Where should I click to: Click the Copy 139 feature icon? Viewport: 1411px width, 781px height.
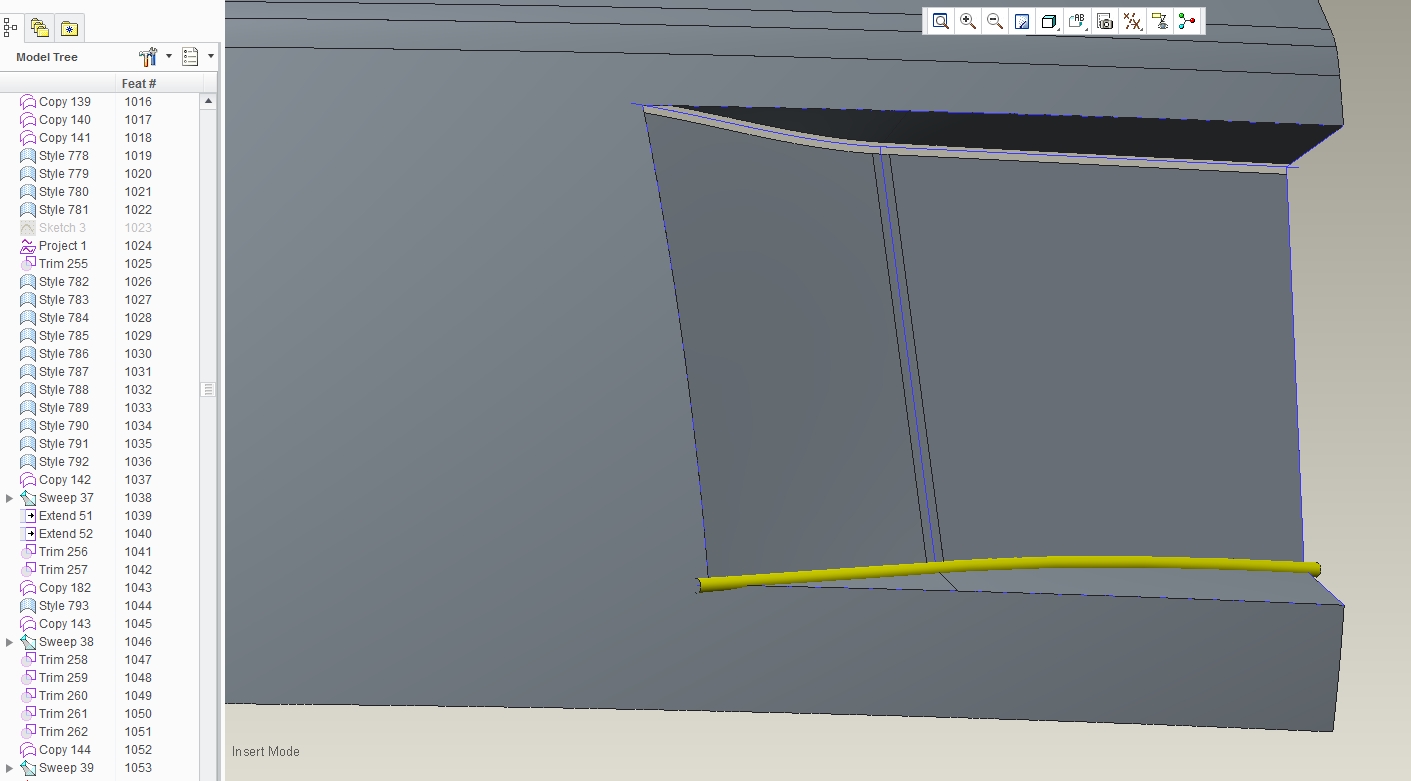(28, 102)
